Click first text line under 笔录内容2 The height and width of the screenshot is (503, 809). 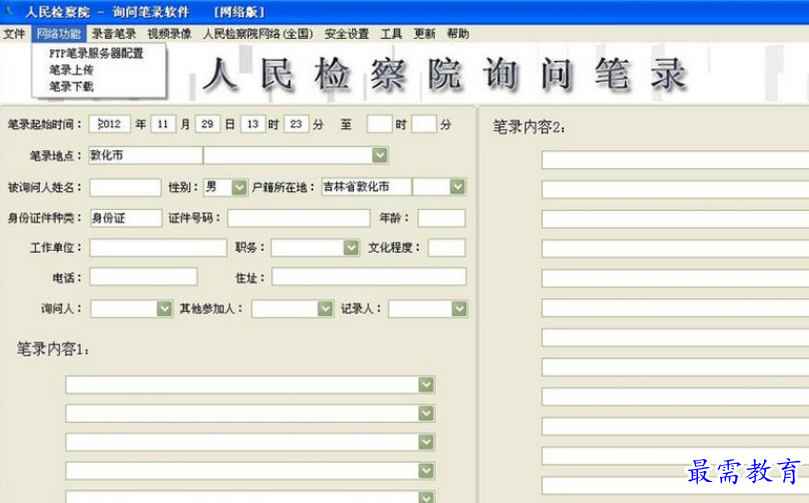(x=675, y=160)
